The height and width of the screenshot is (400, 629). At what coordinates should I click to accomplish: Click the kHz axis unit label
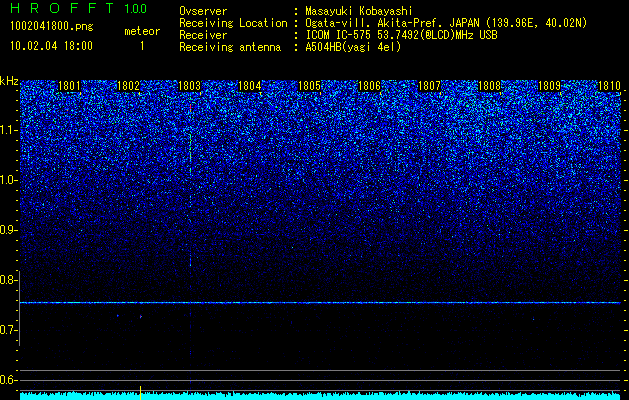(x=9, y=81)
